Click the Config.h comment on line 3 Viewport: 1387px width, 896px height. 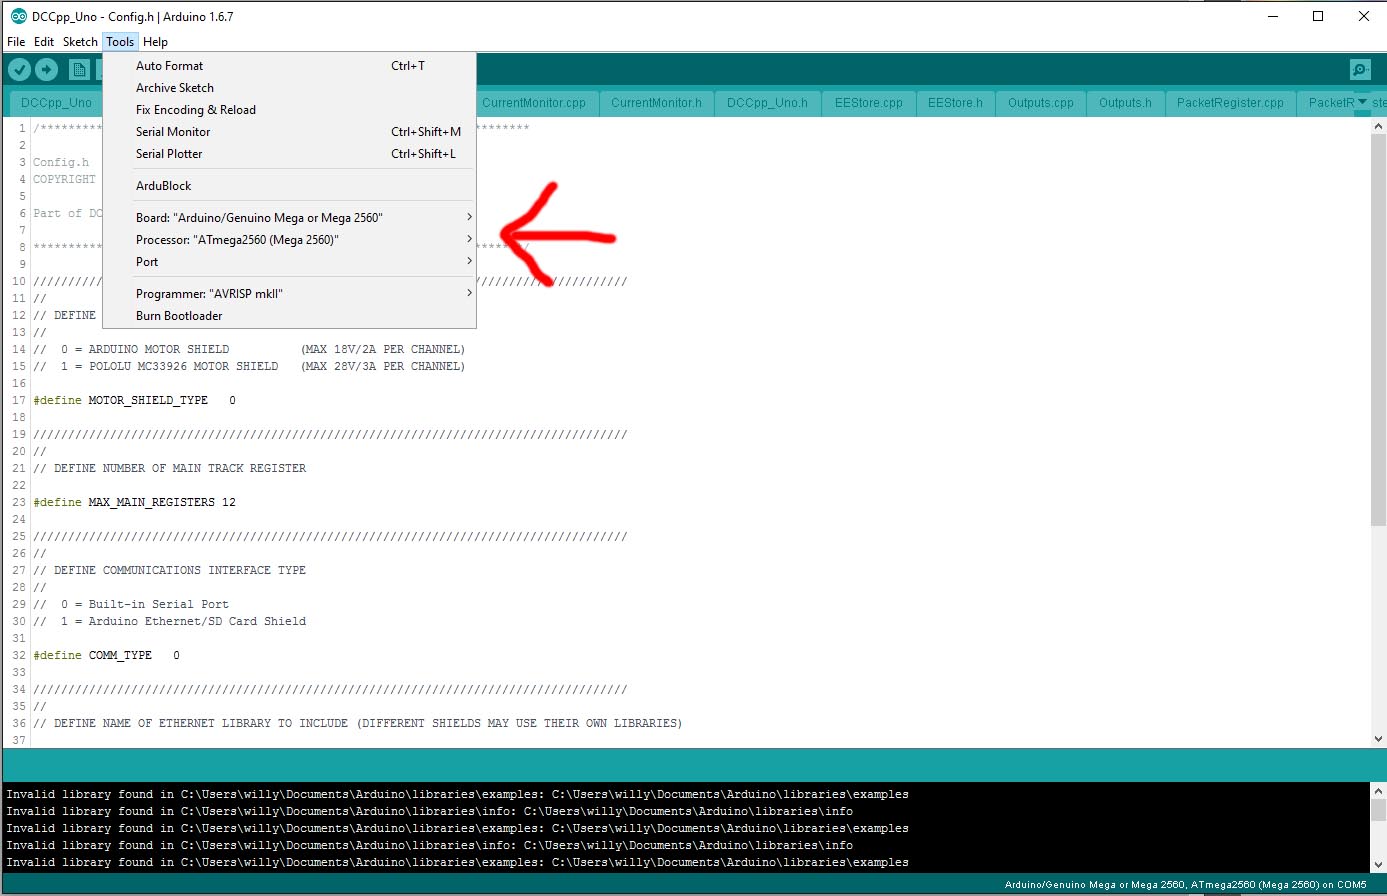click(x=61, y=162)
